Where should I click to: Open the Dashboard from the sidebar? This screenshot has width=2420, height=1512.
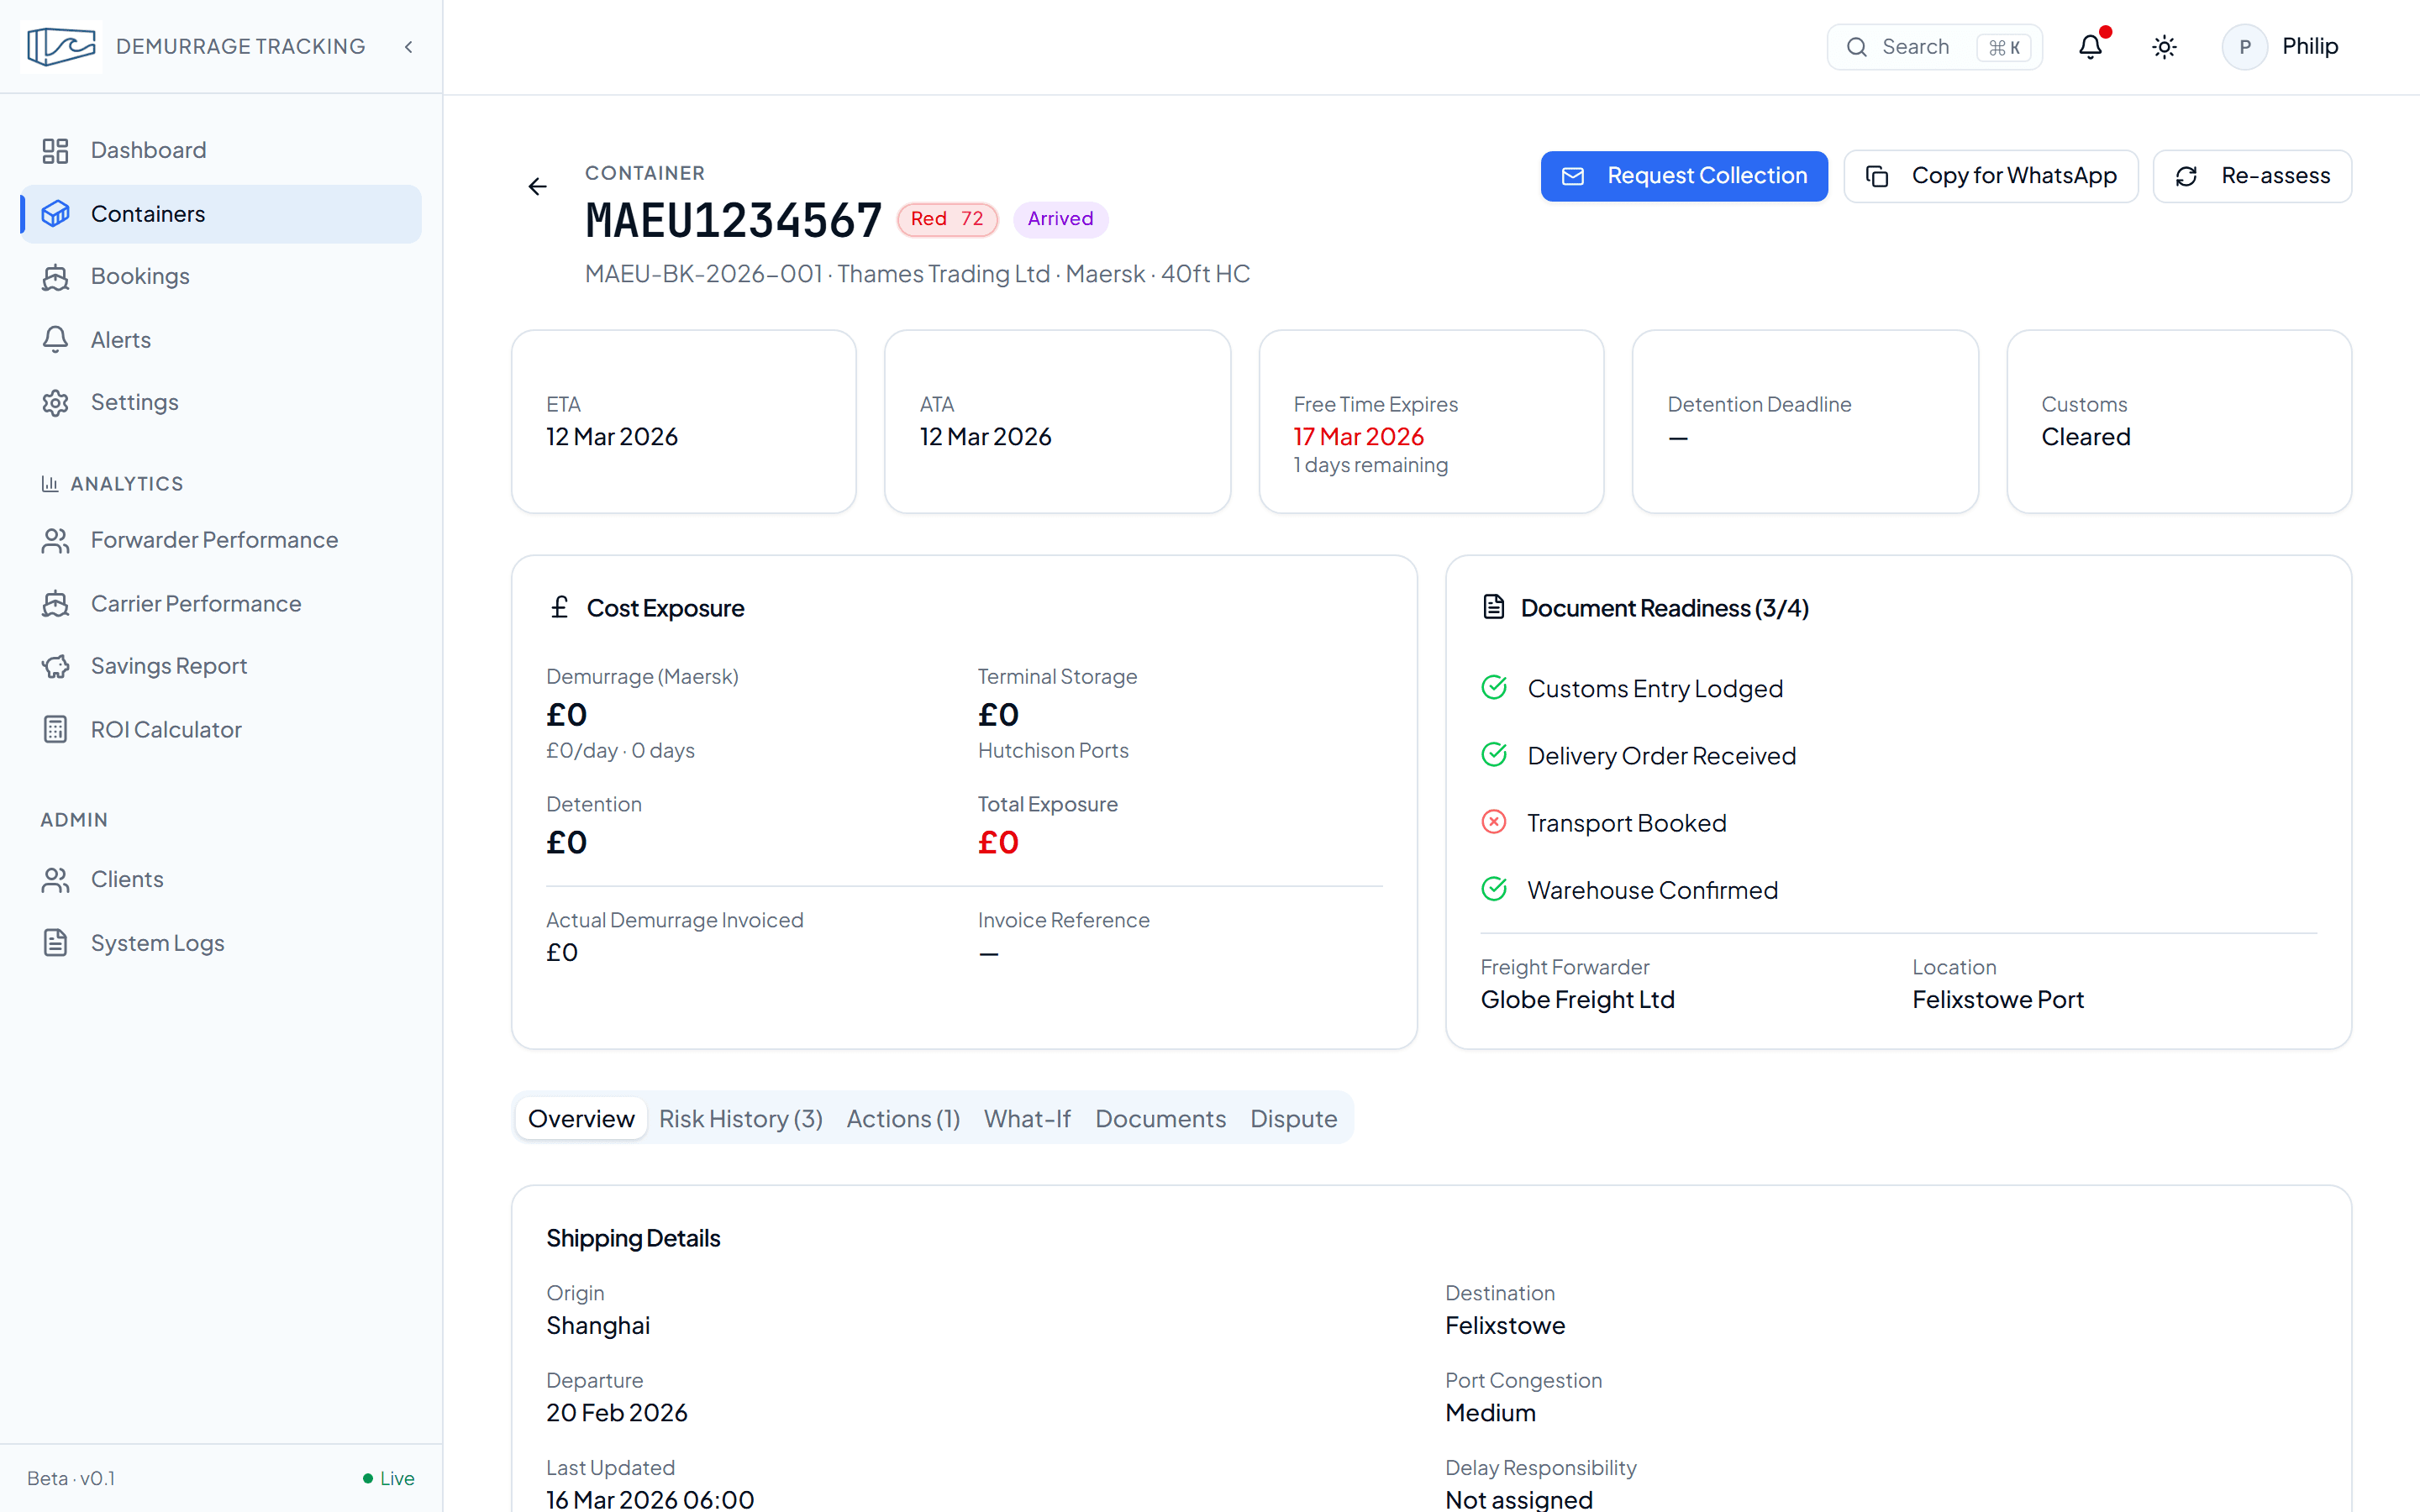click(147, 150)
